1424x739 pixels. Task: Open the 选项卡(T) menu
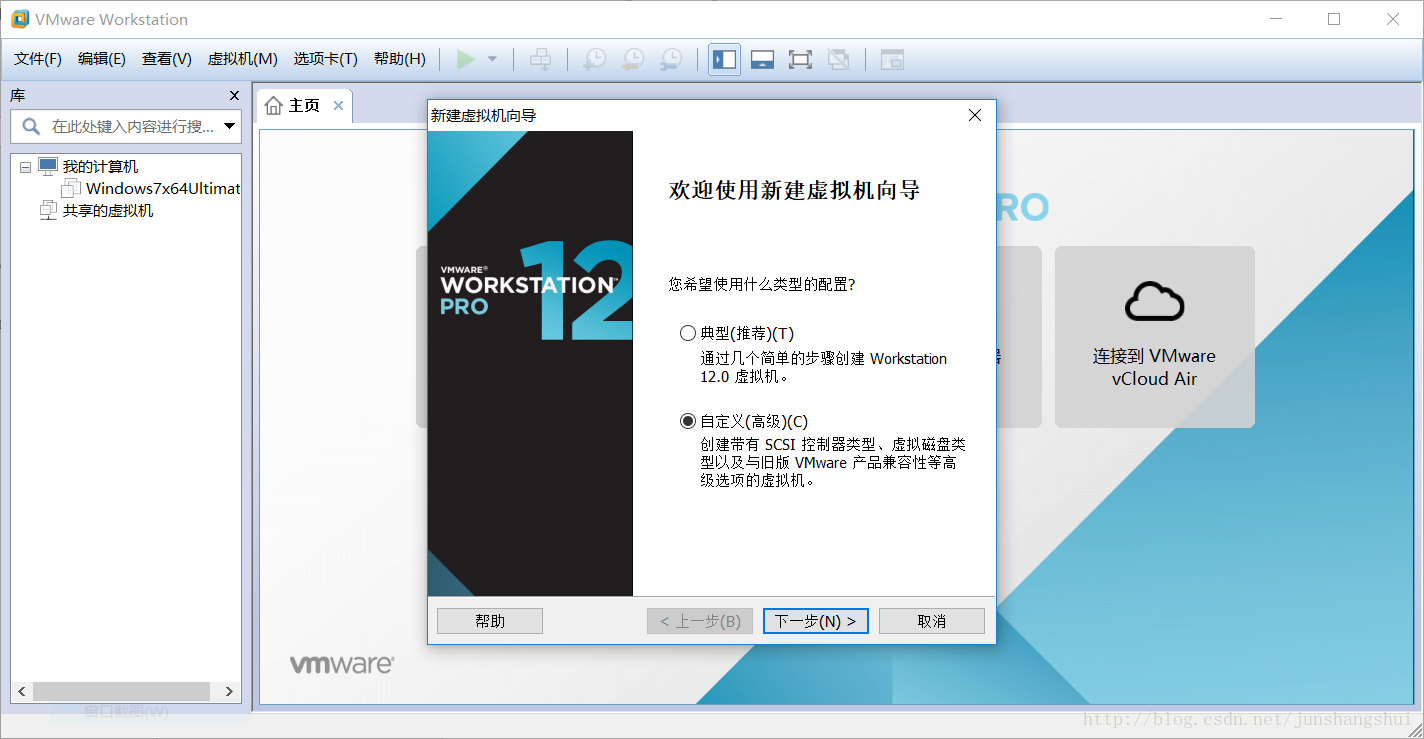tap(325, 59)
